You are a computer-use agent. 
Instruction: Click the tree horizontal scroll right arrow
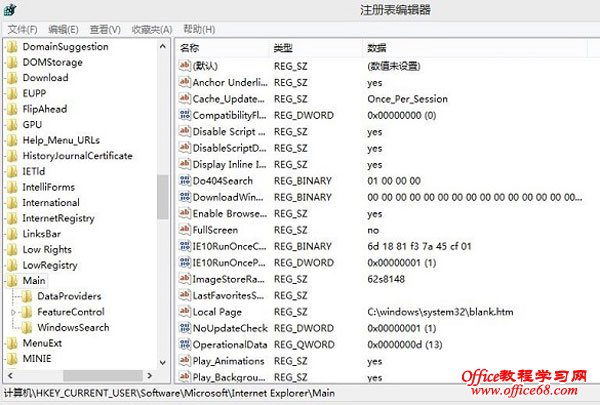(x=150, y=376)
